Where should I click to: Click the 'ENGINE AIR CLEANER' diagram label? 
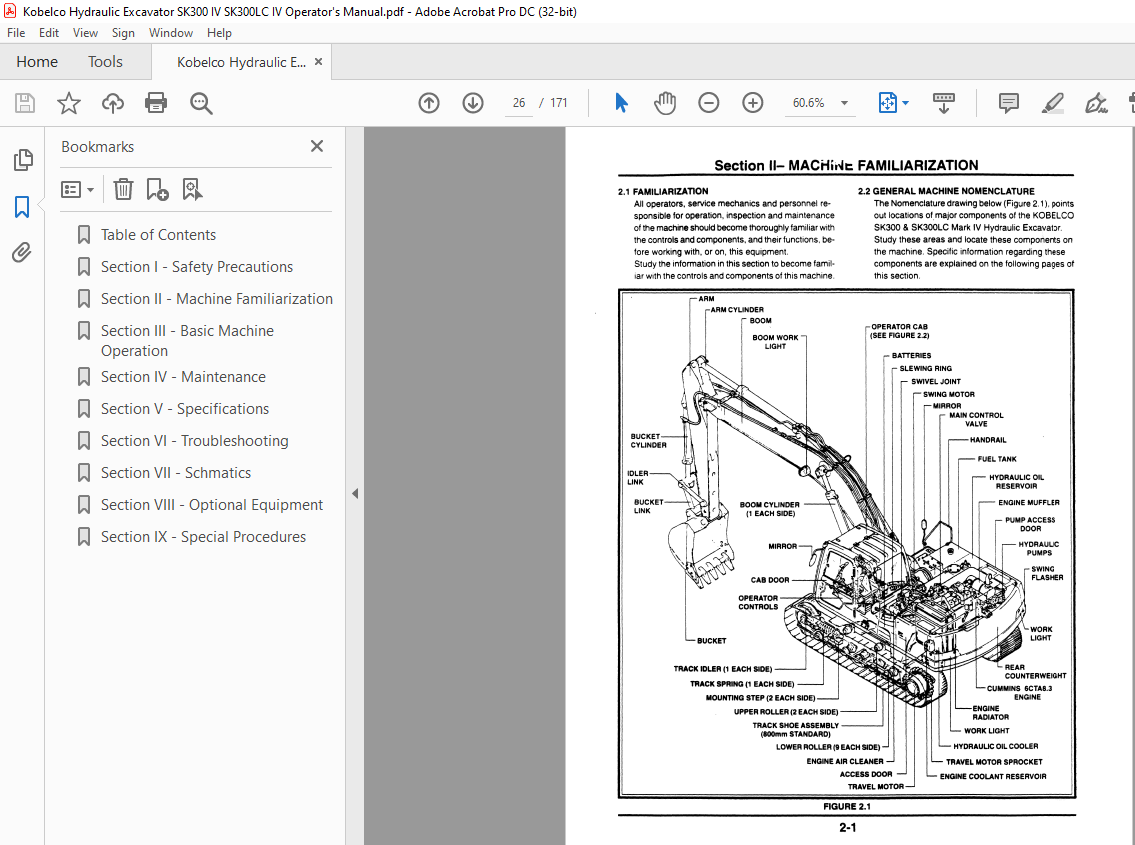[845, 761]
